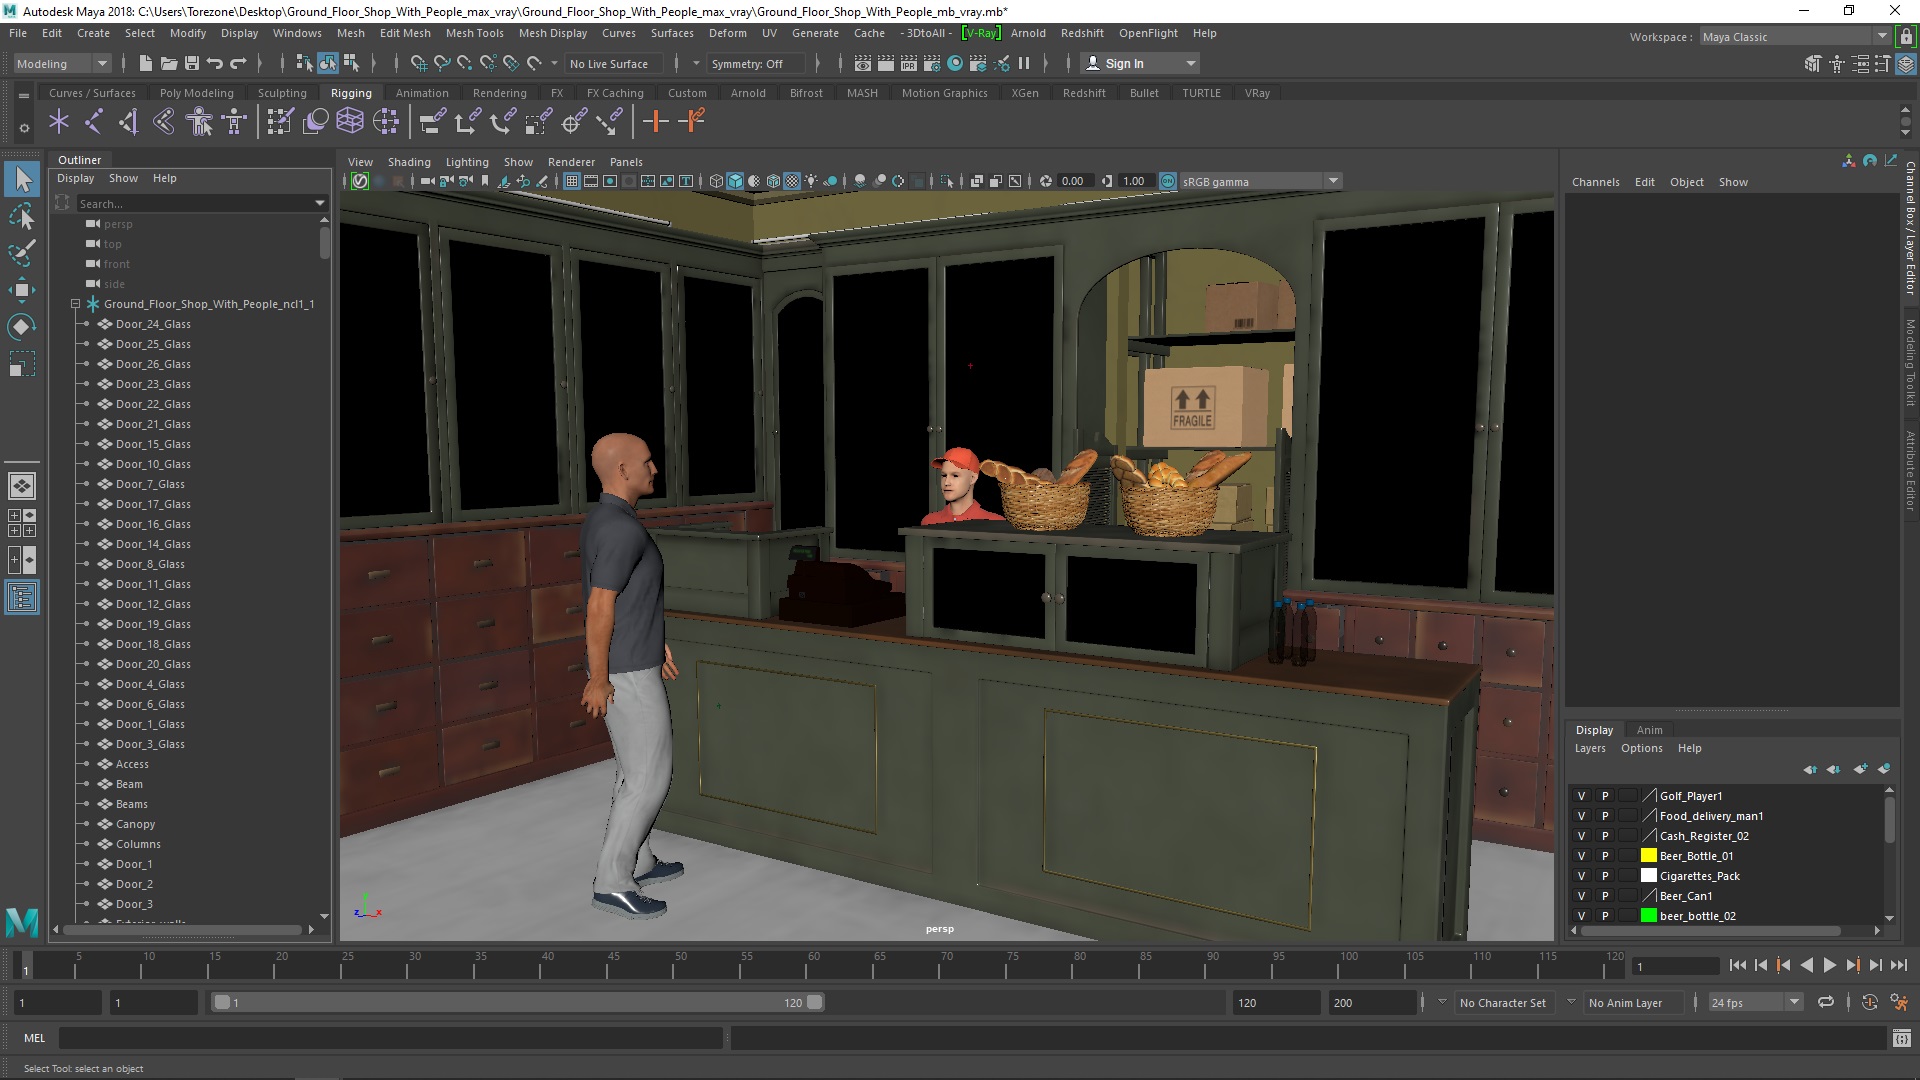The height and width of the screenshot is (1080, 1920).
Task: Click the No Live Surface button
Action: 611,63
